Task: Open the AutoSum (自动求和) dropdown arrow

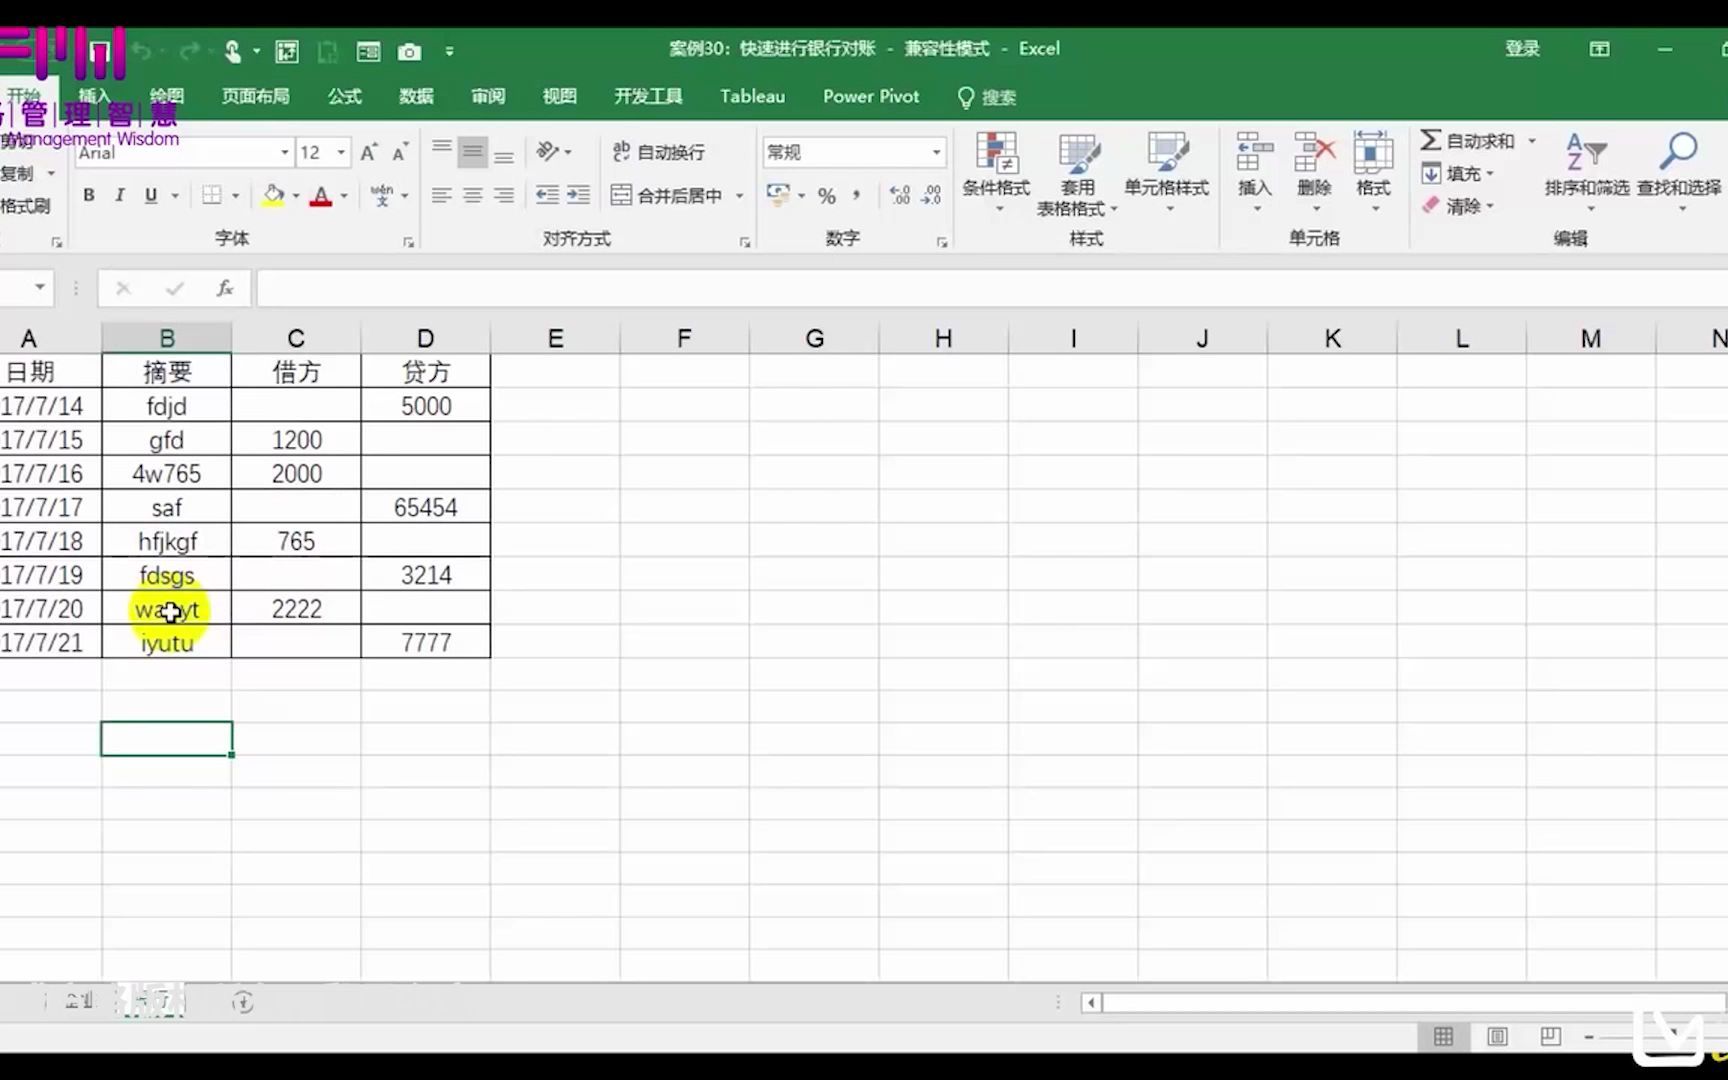Action: tap(1532, 141)
